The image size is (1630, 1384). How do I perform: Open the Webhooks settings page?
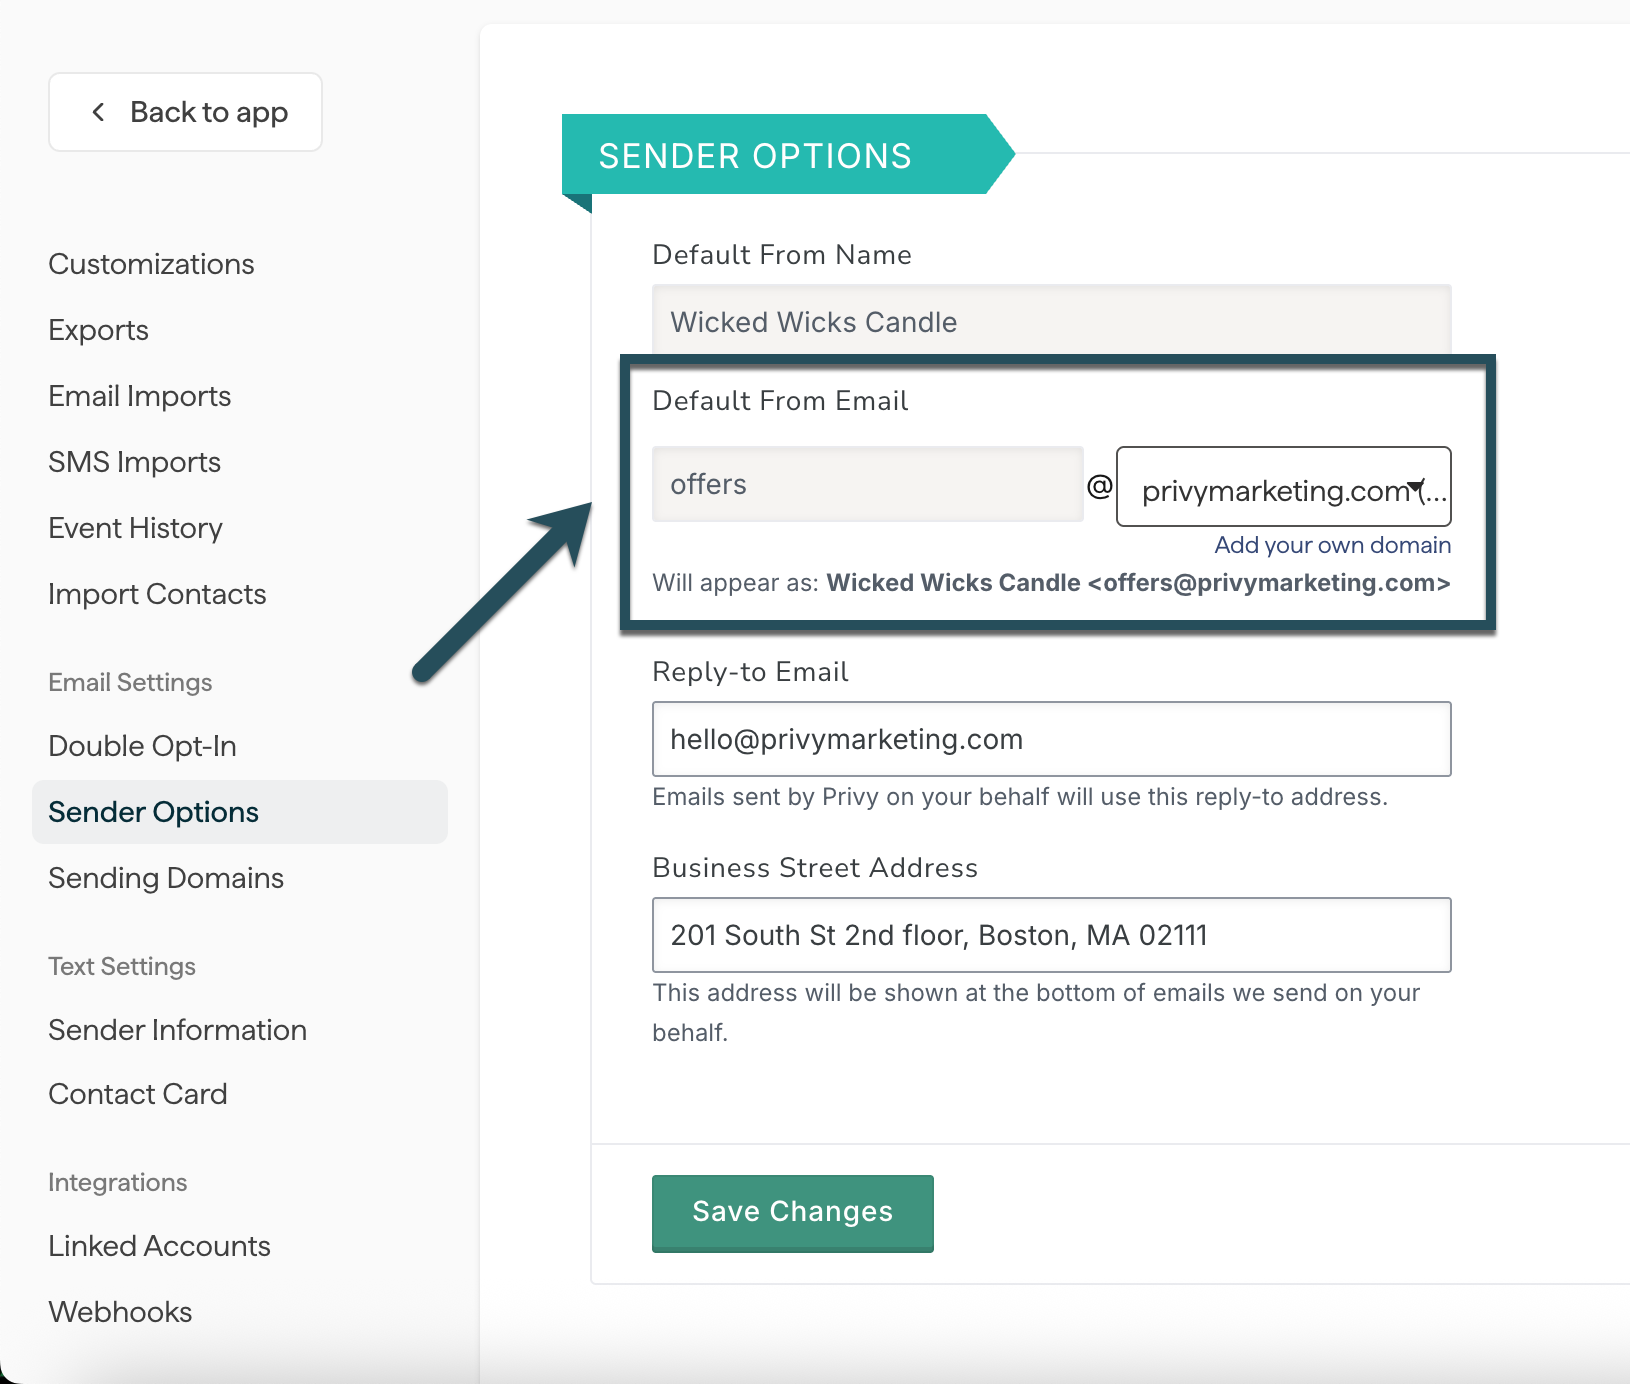120,1311
